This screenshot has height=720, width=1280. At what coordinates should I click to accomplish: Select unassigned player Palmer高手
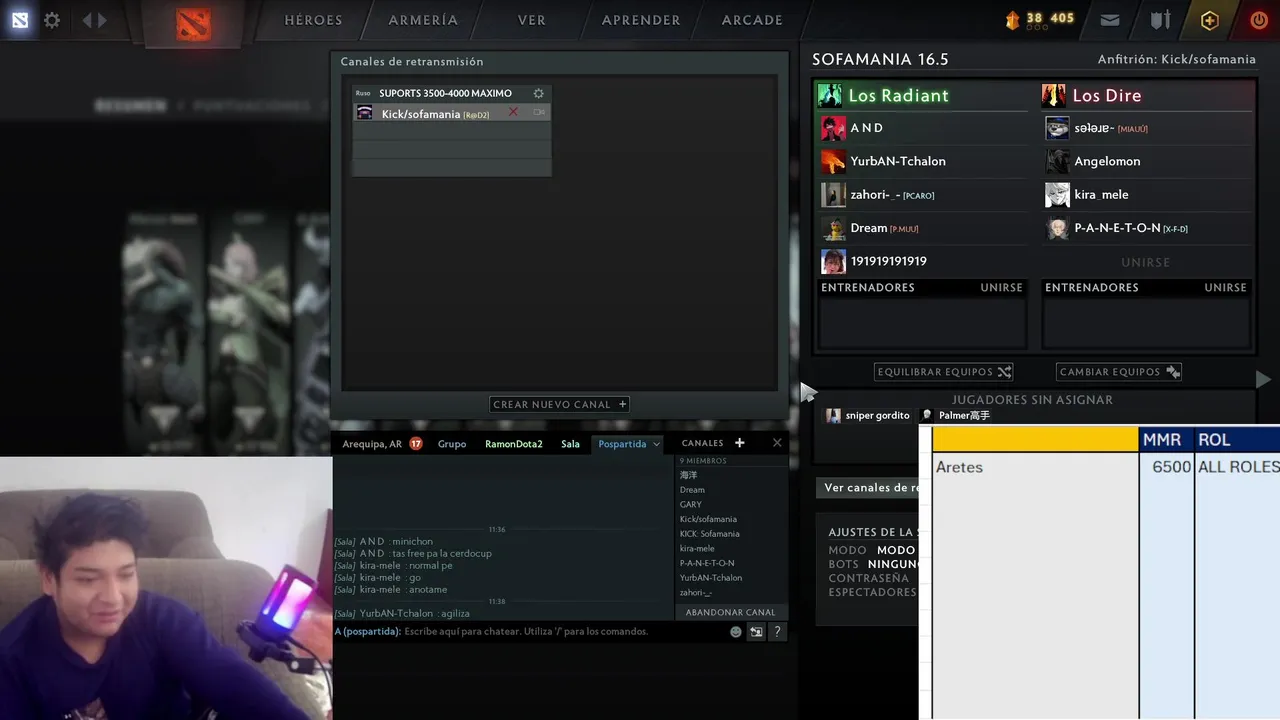coord(955,416)
